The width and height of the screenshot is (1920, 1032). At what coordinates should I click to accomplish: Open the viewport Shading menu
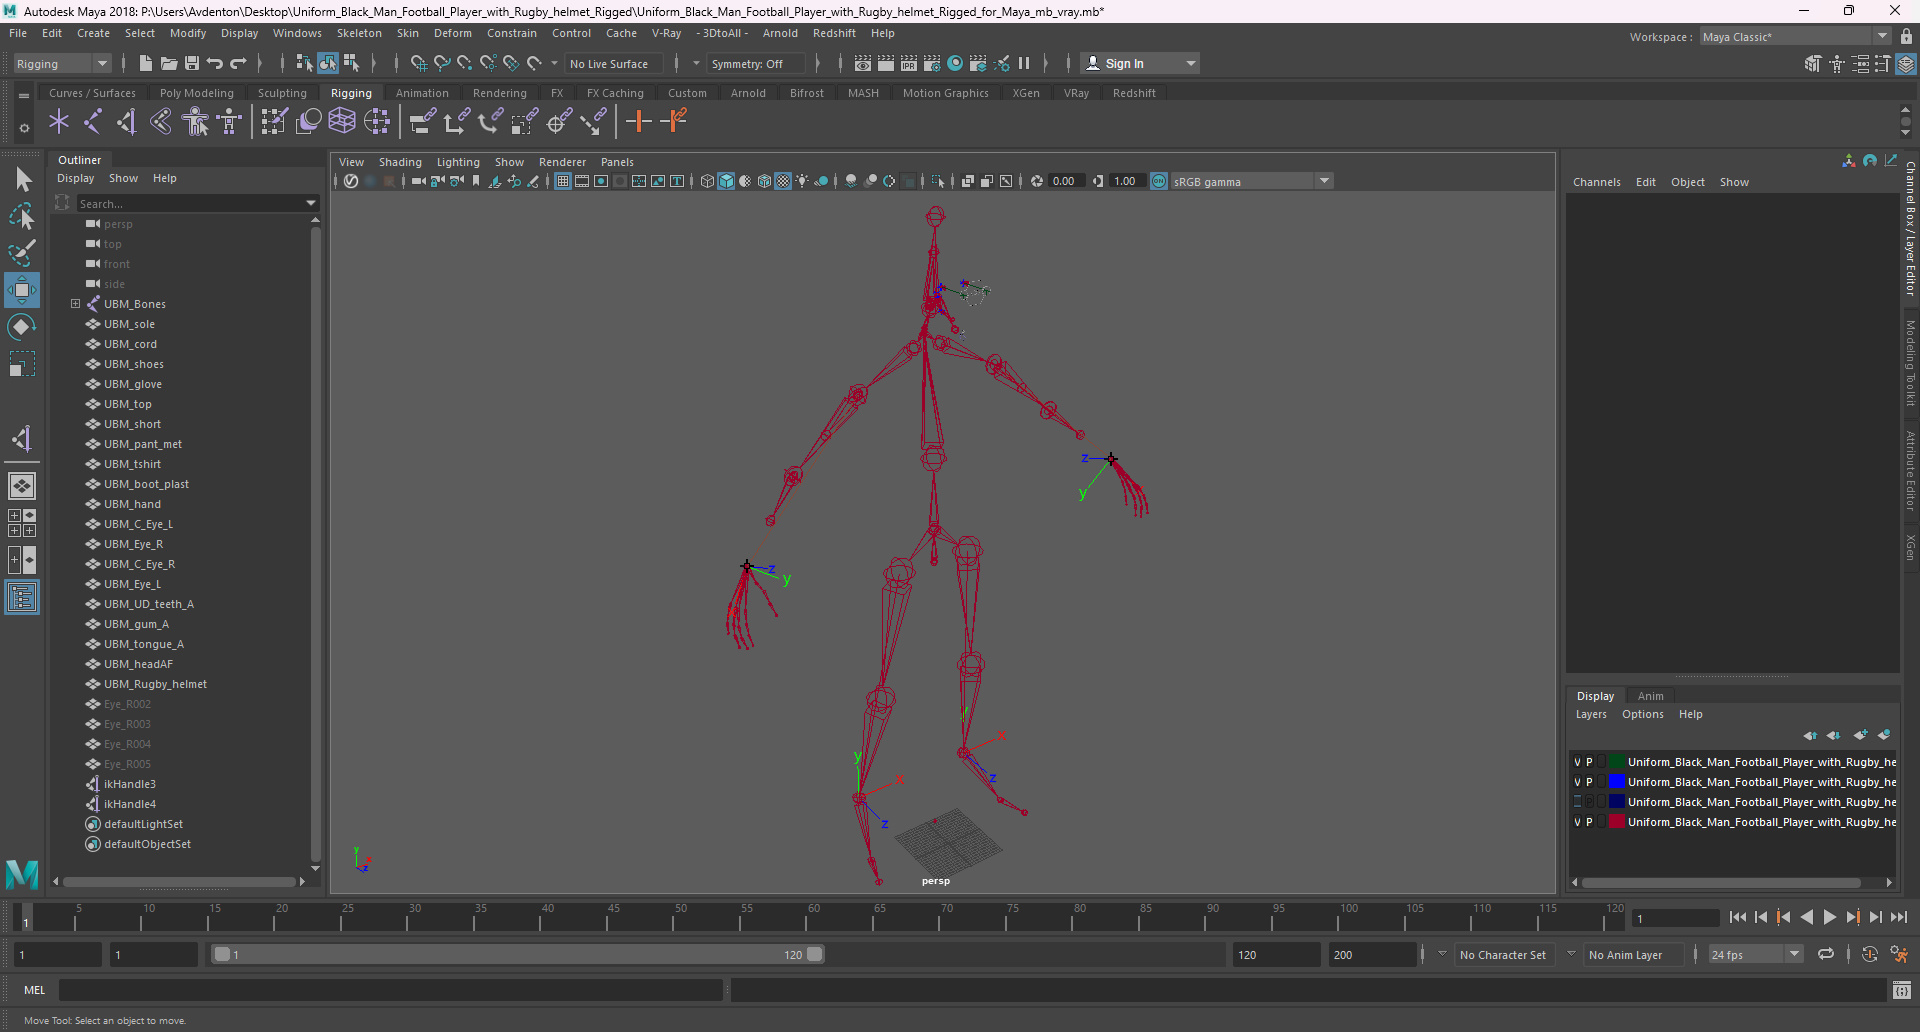pyautogui.click(x=400, y=162)
